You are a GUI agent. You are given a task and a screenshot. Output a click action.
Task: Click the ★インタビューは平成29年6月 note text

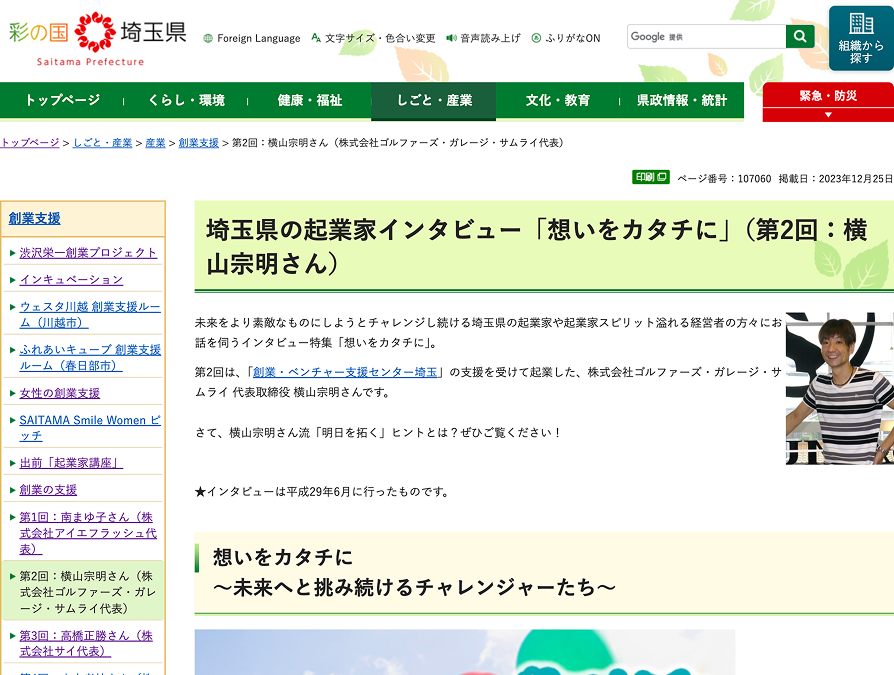322,491
